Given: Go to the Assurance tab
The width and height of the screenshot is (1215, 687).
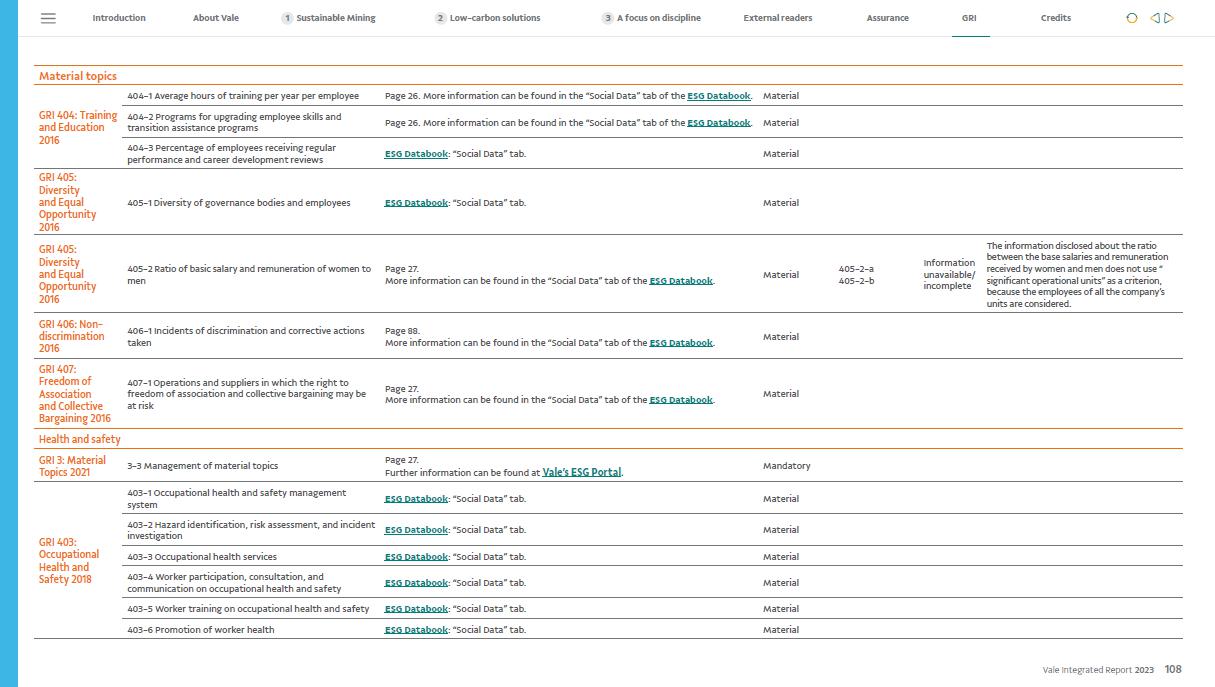Looking at the screenshot, I should 887,18.
